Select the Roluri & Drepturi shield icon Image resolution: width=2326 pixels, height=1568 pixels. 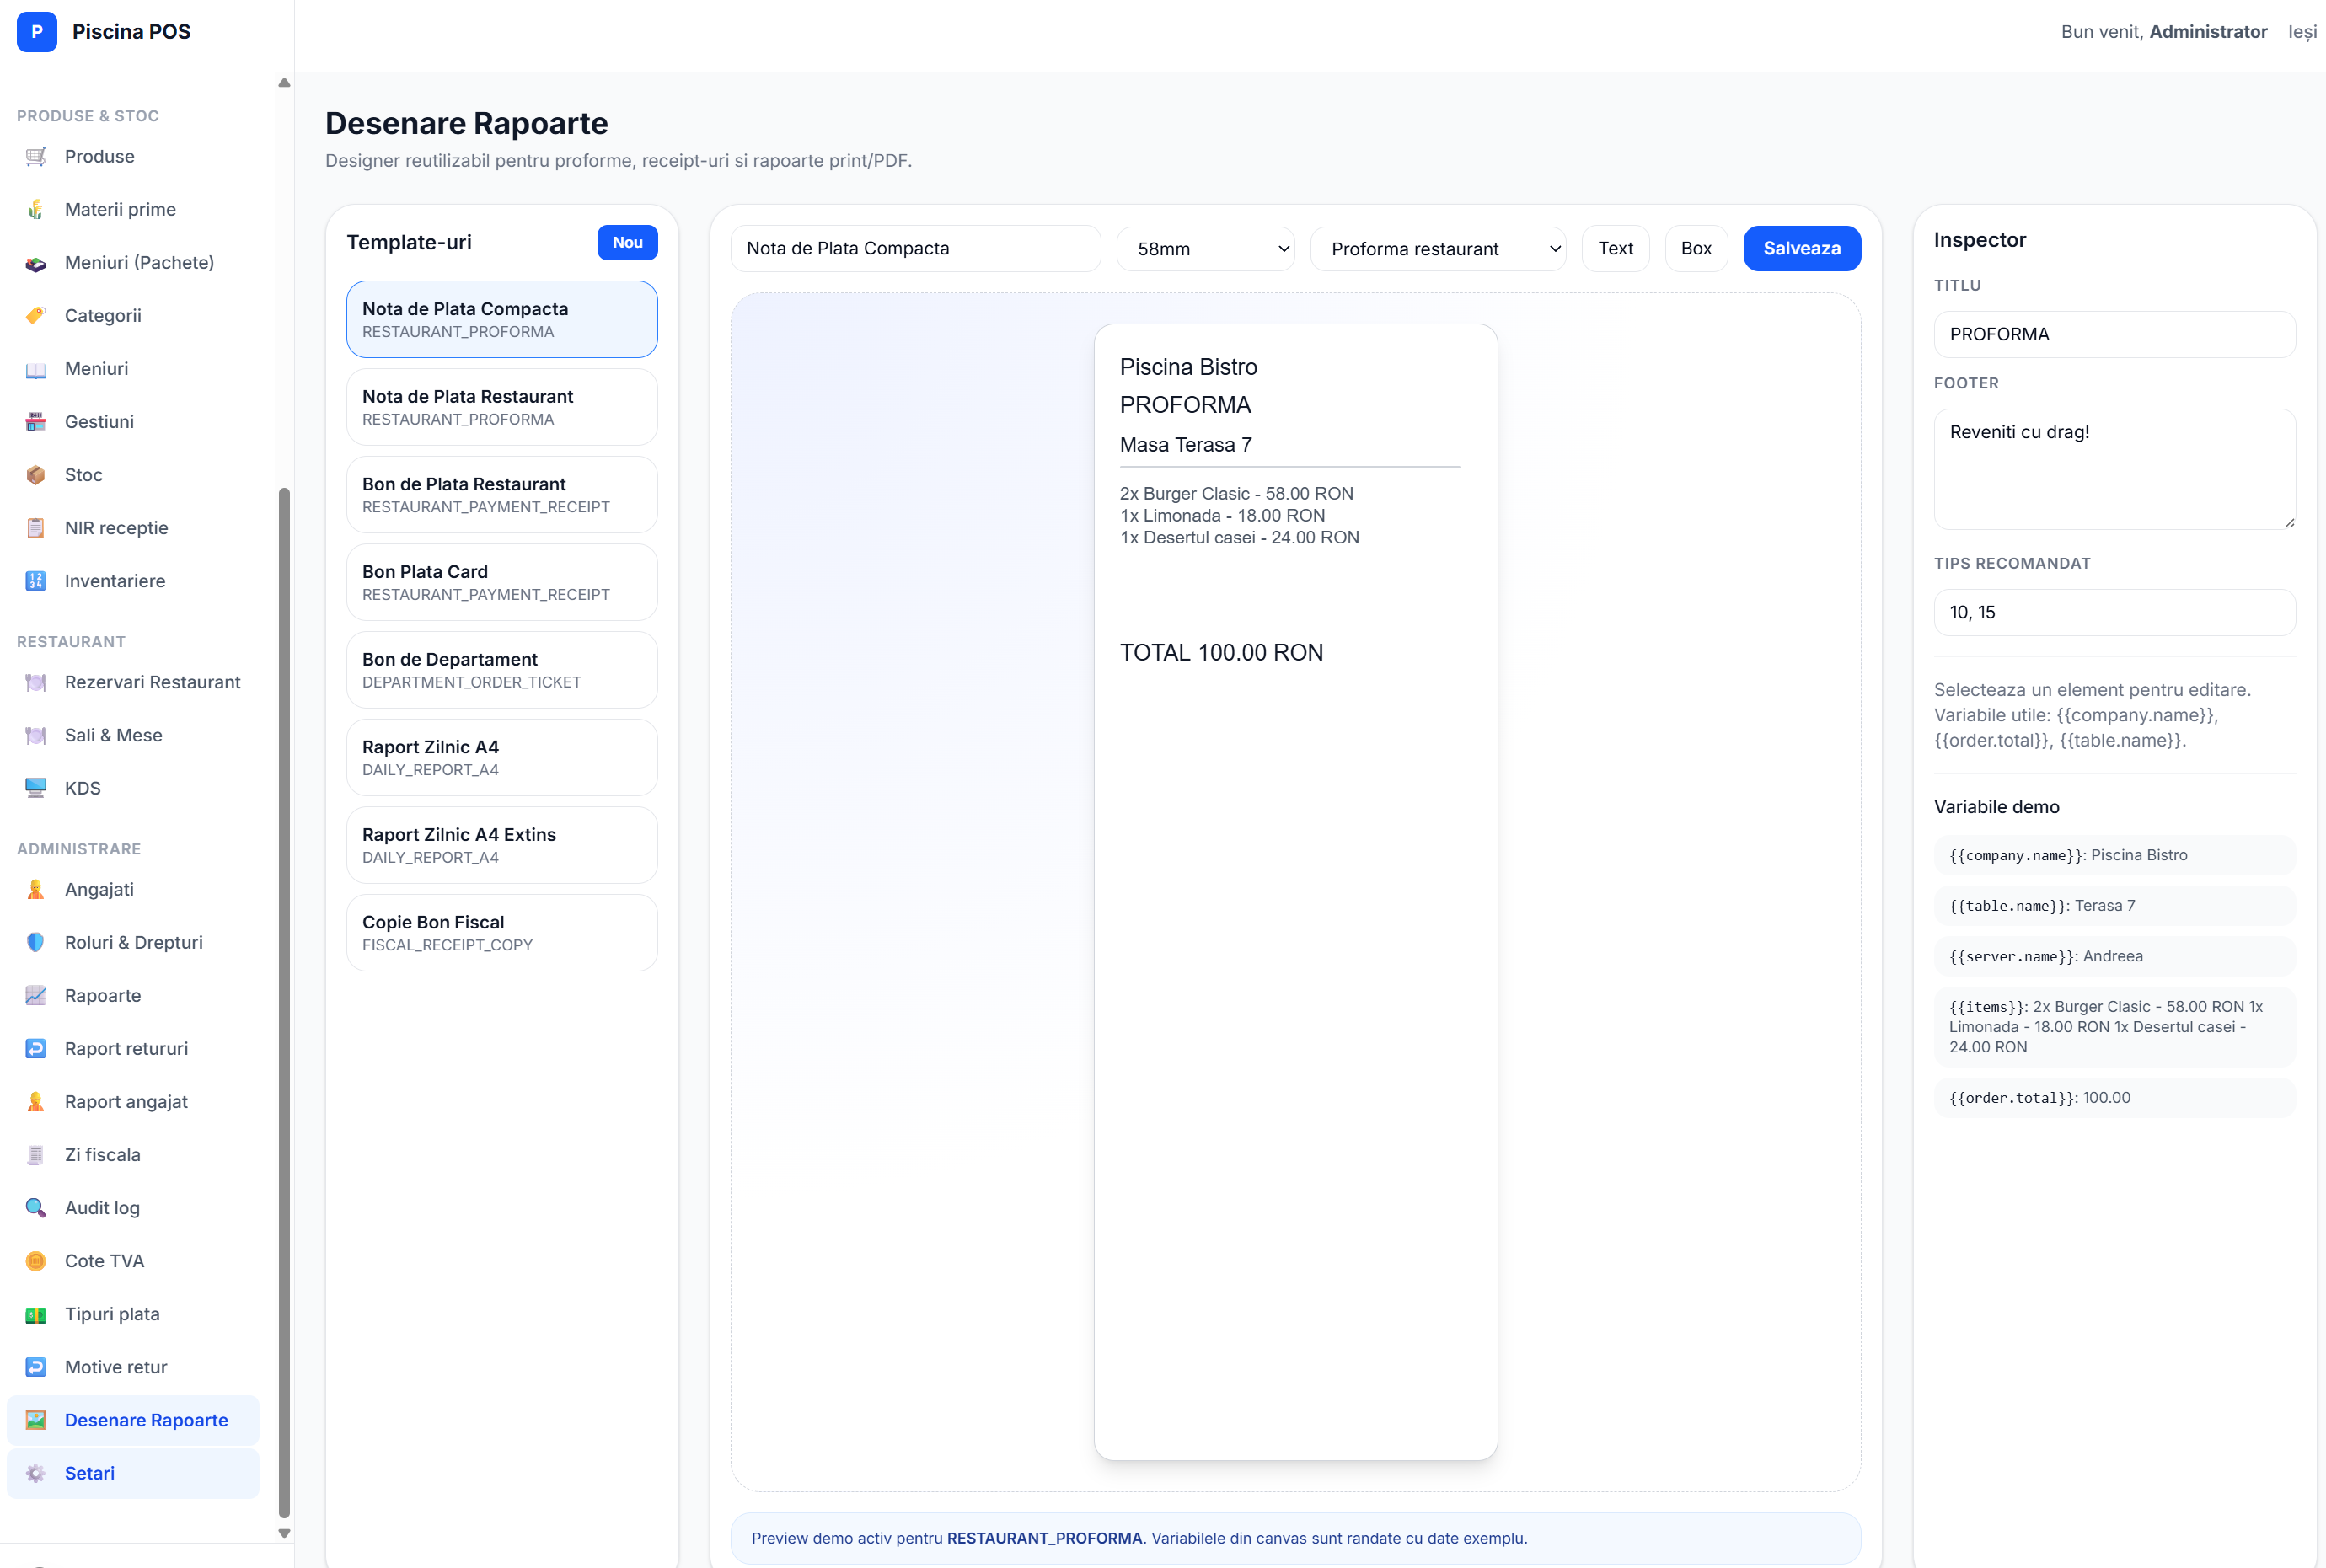36,942
